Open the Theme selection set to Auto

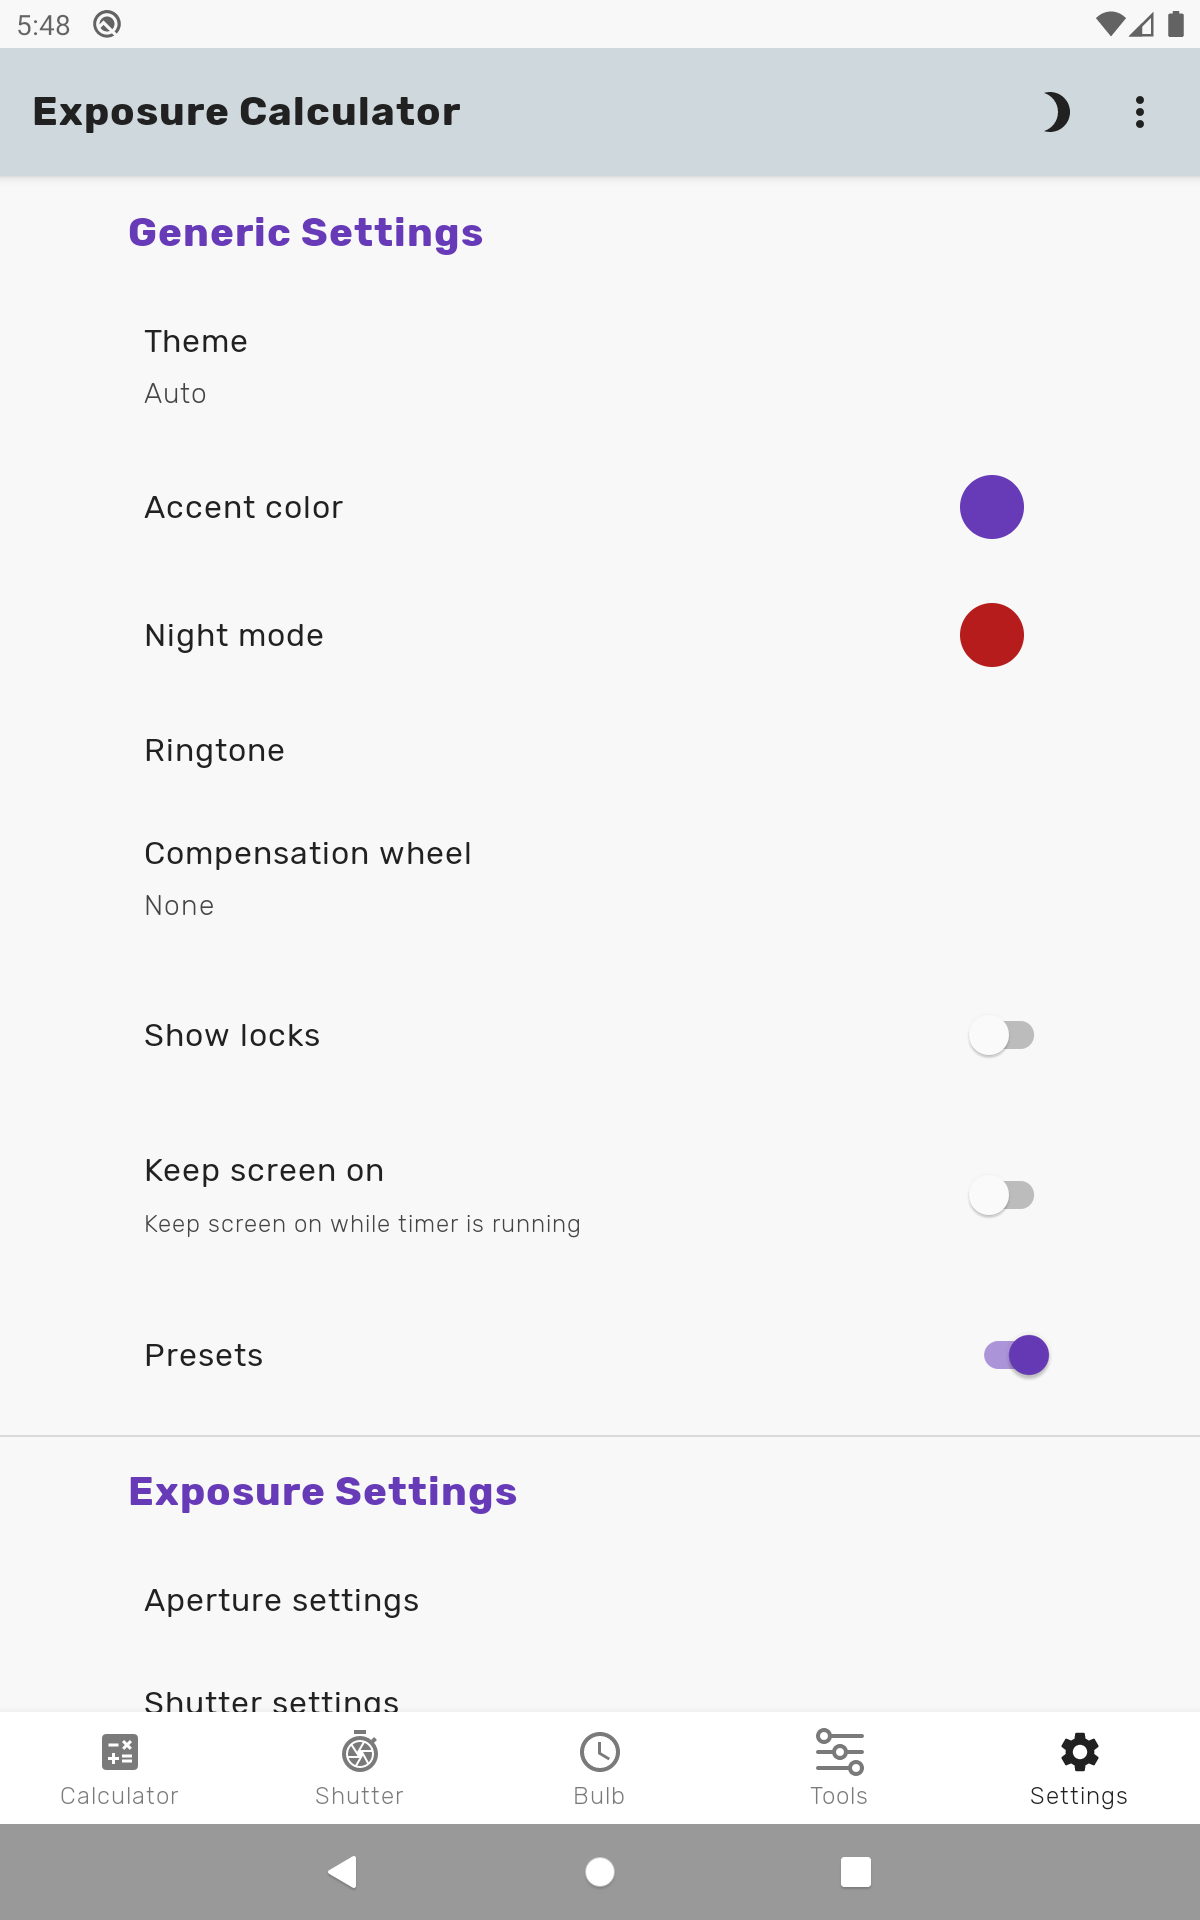tap(600, 366)
